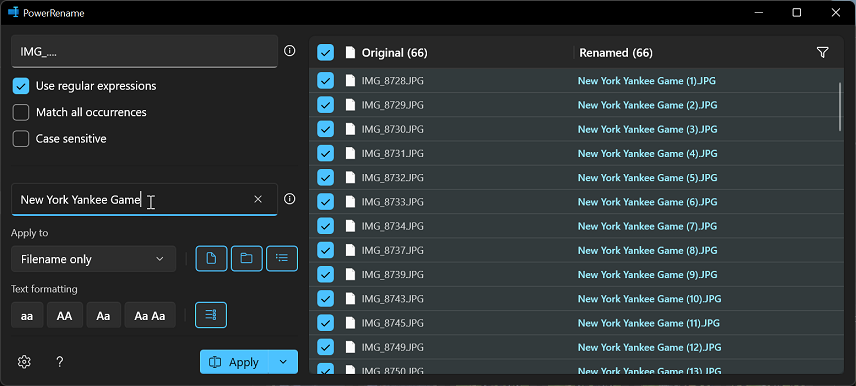The image size is (856, 386).
Task: Uncheck Use regular expressions
Action: tap(21, 86)
